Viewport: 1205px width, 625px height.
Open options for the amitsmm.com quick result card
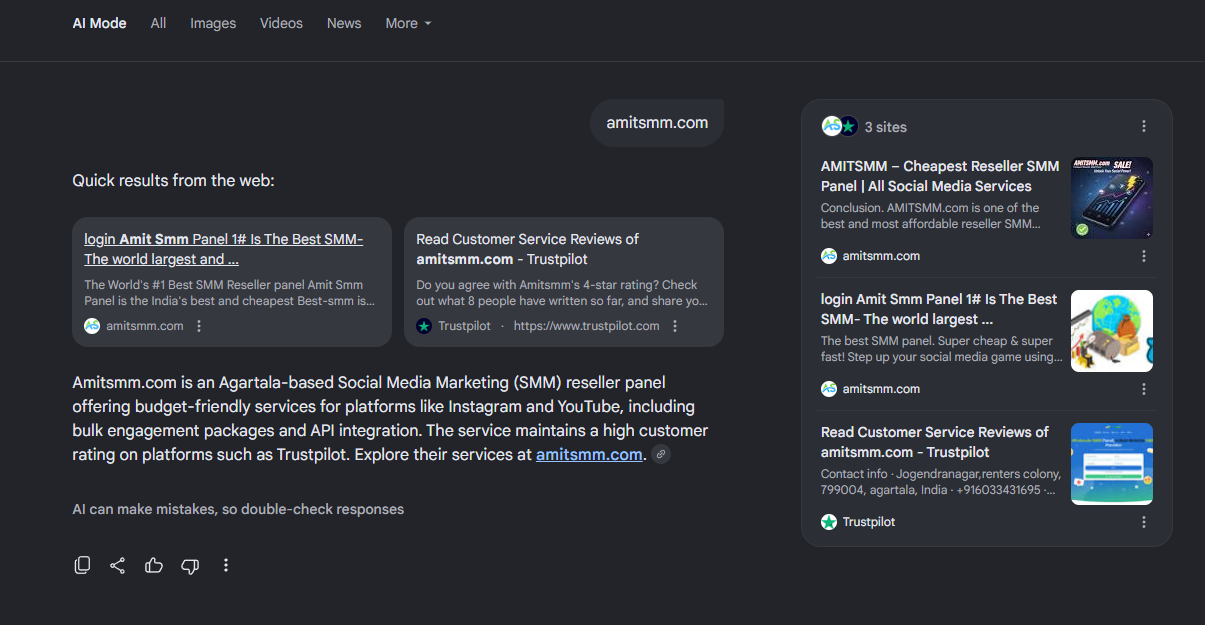point(199,326)
